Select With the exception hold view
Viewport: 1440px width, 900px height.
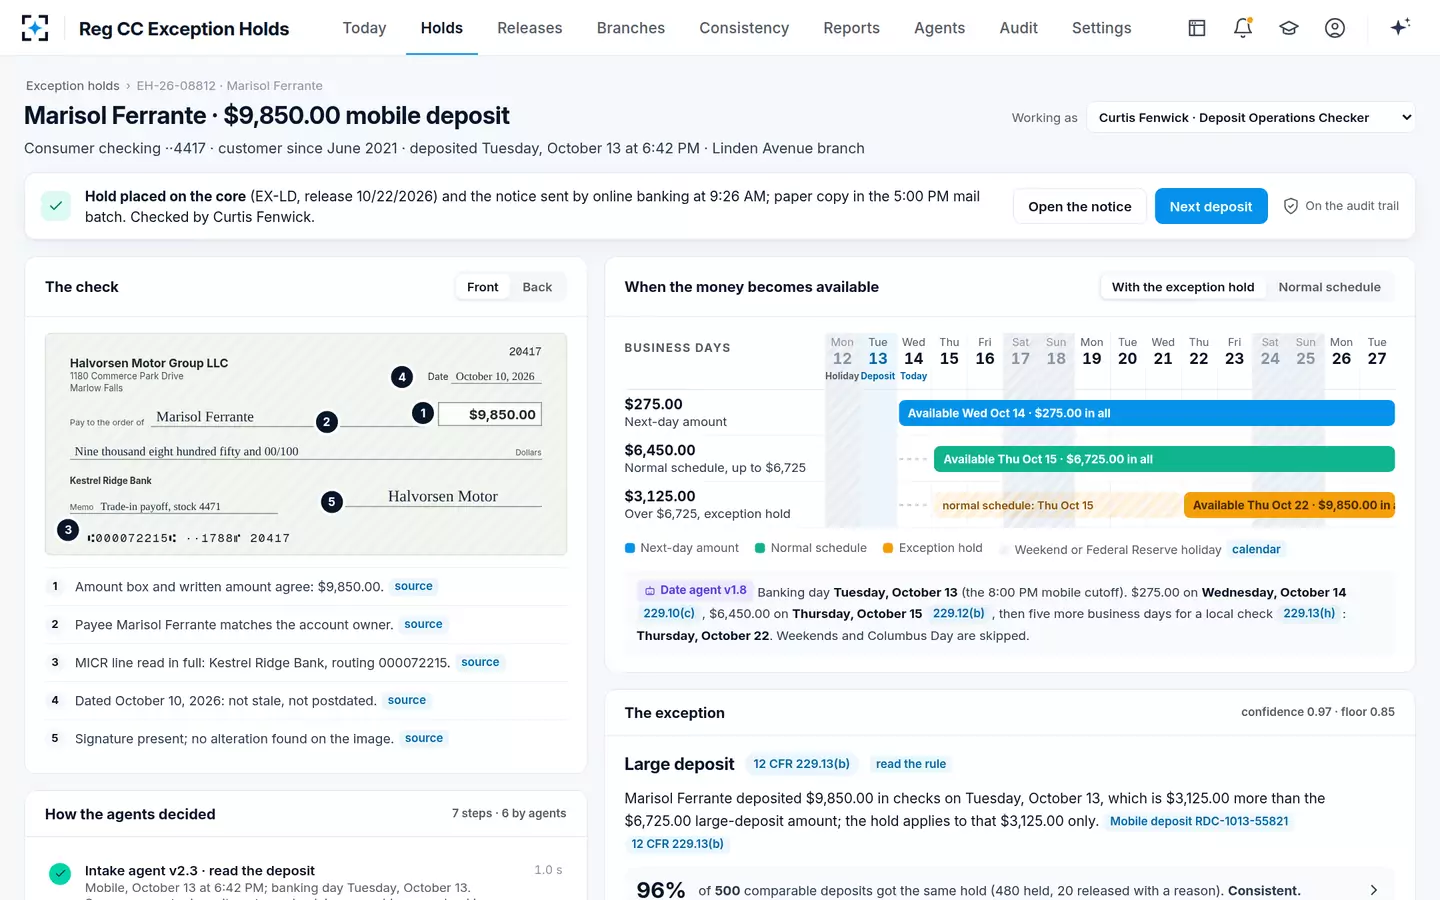coord(1183,287)
